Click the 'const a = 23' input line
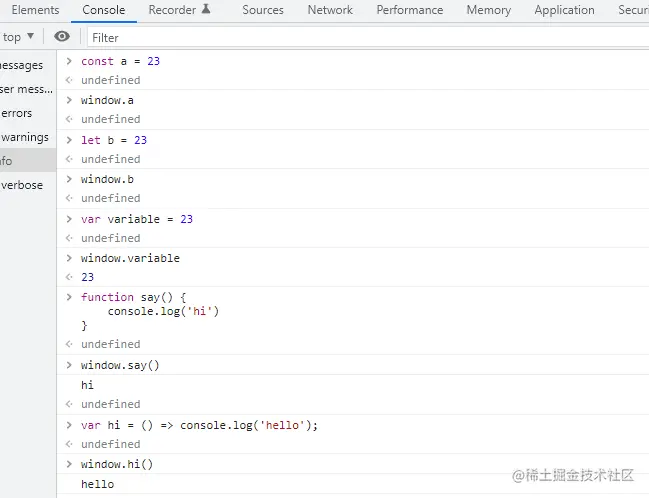 click(120, 61)
